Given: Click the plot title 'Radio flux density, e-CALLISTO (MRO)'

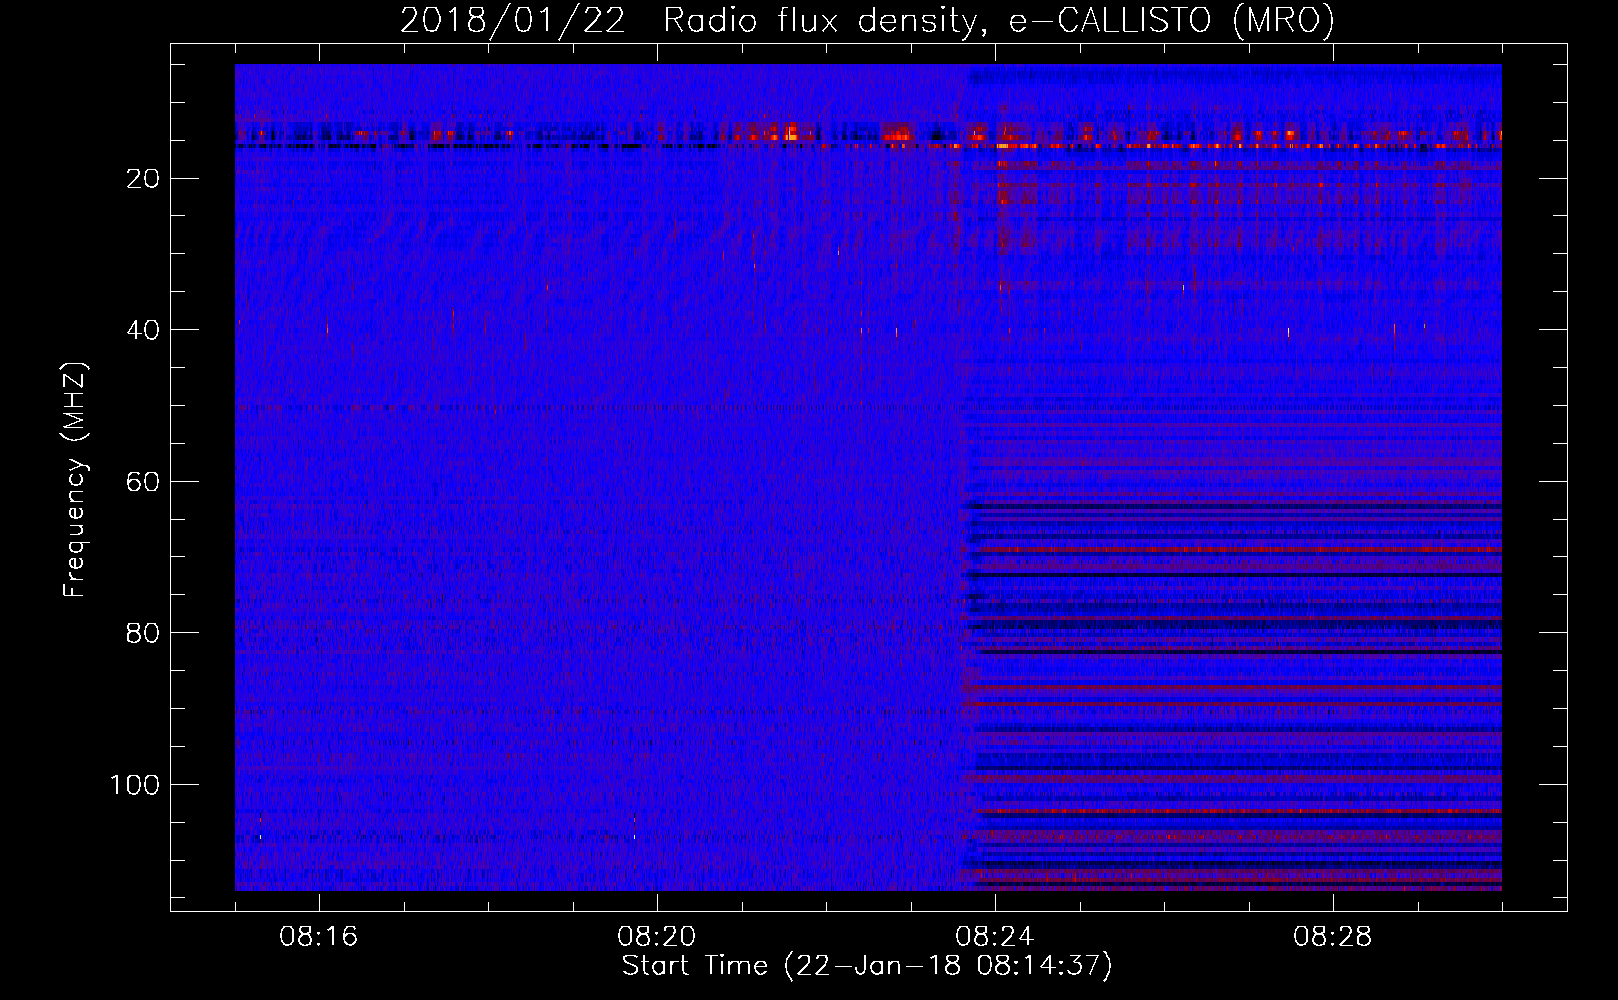Looking at the screenshot, I should [x=999, y=20].
